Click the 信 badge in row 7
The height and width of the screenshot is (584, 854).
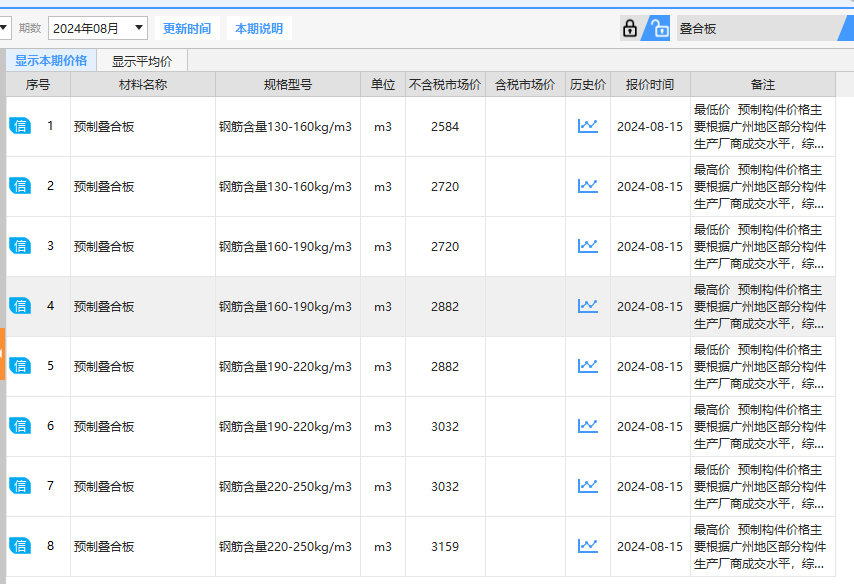(x=20, y=485)
